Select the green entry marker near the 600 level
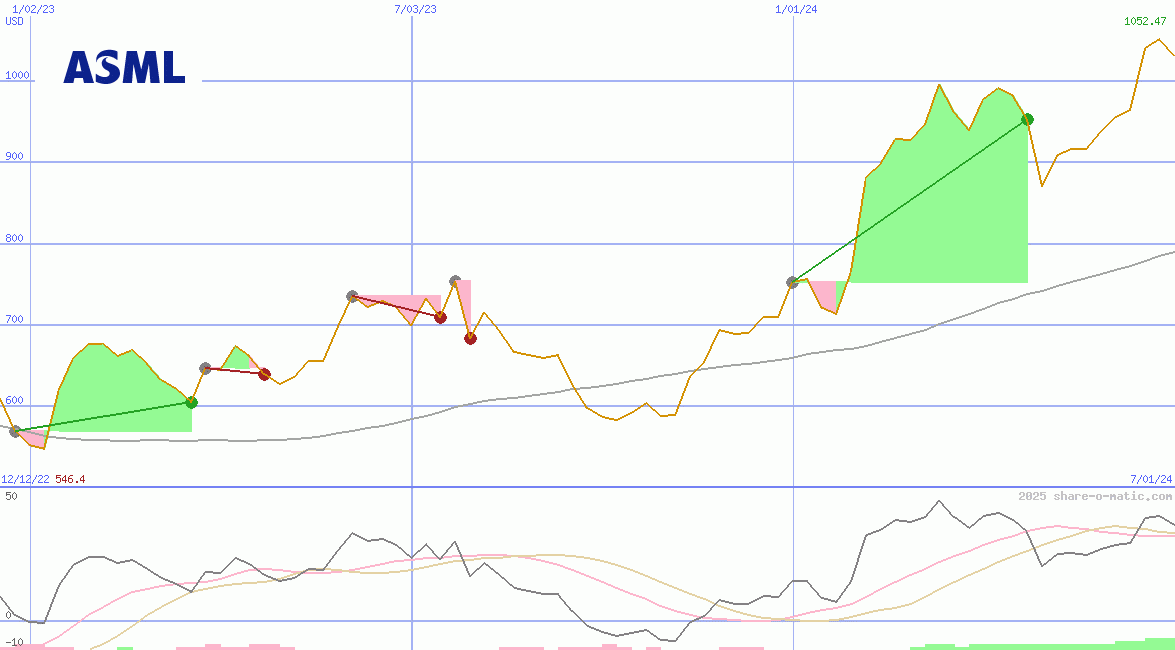Viewport: 1175px width, 650px height. pyautogui.click(x=191, y=403)
